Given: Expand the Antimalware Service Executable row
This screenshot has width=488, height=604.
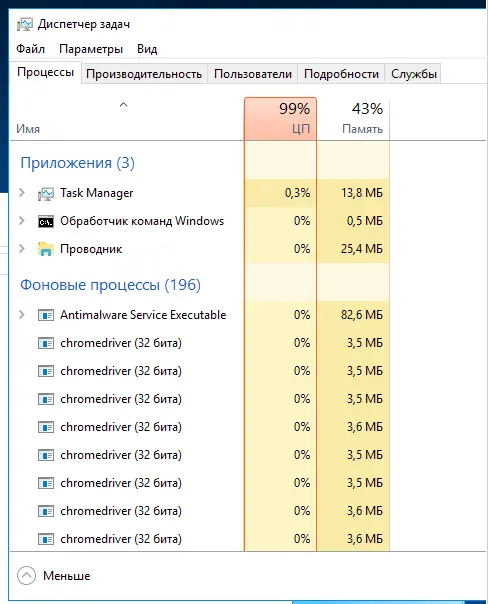Looking at the screenshot, I should [x=22, y=315].
